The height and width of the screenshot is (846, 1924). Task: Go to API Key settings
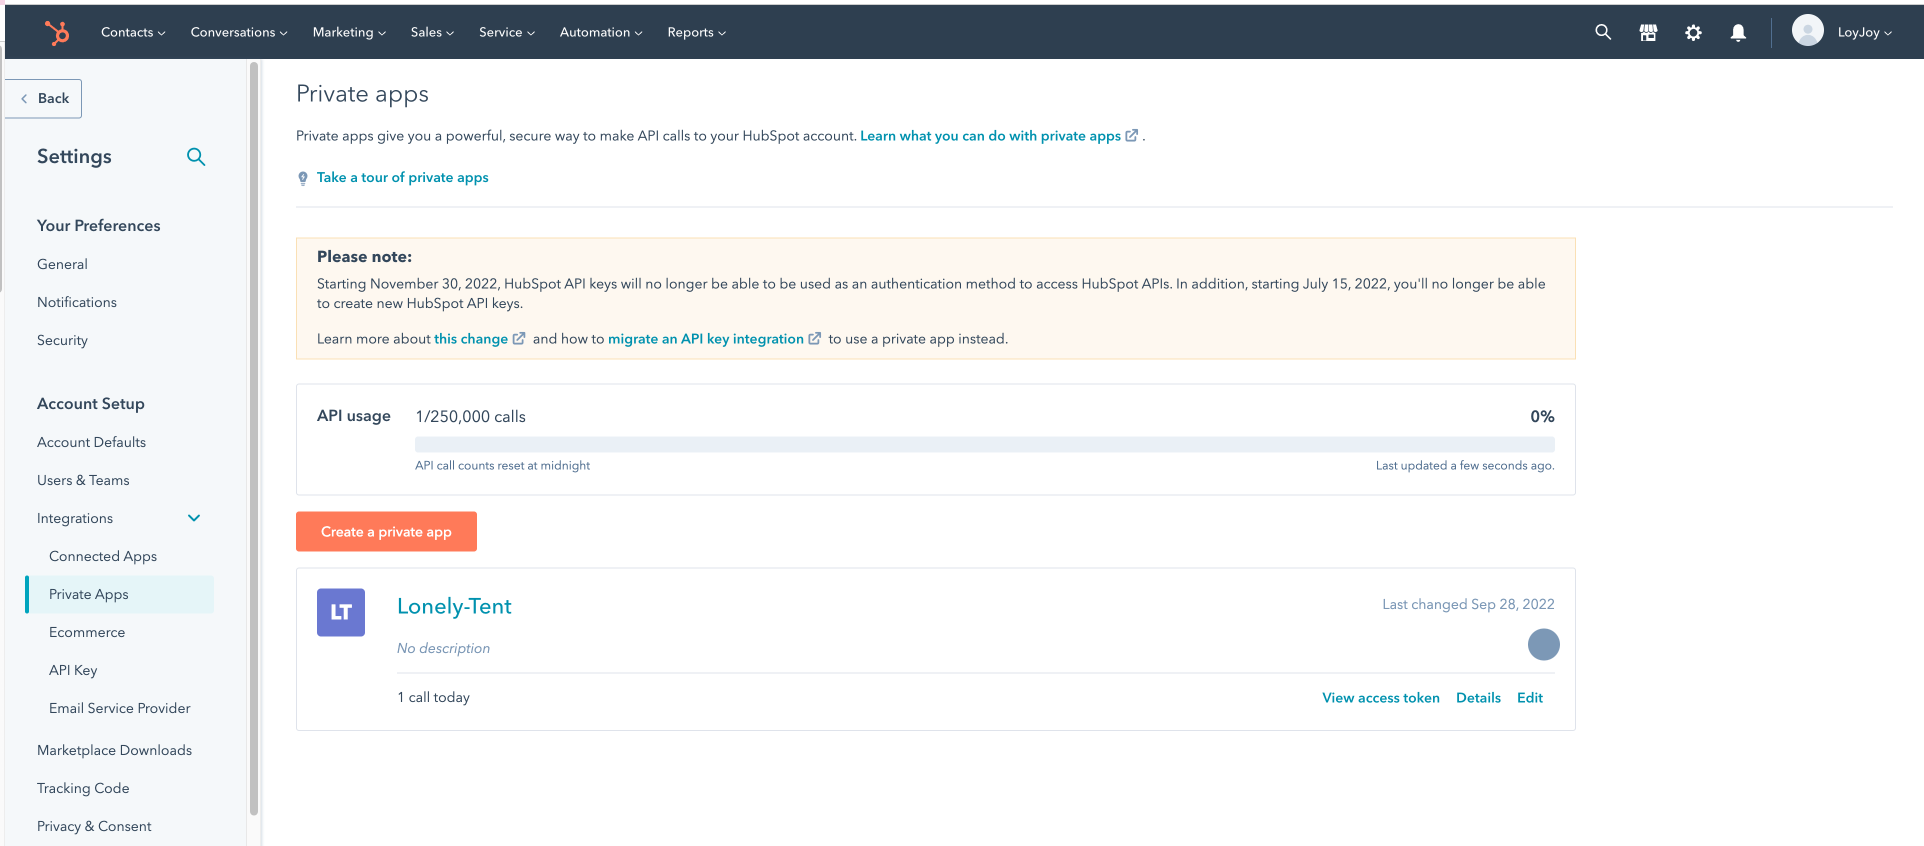[x=73, y=670]
